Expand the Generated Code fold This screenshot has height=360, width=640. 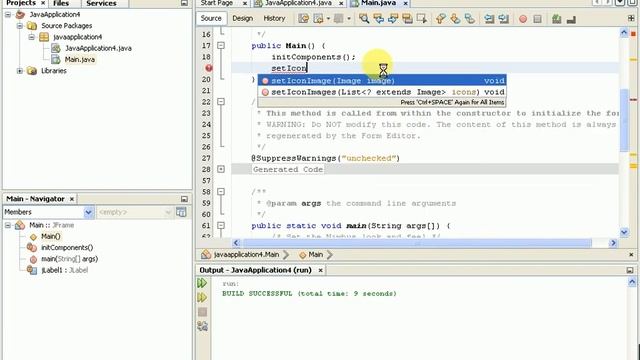[221, 169]
